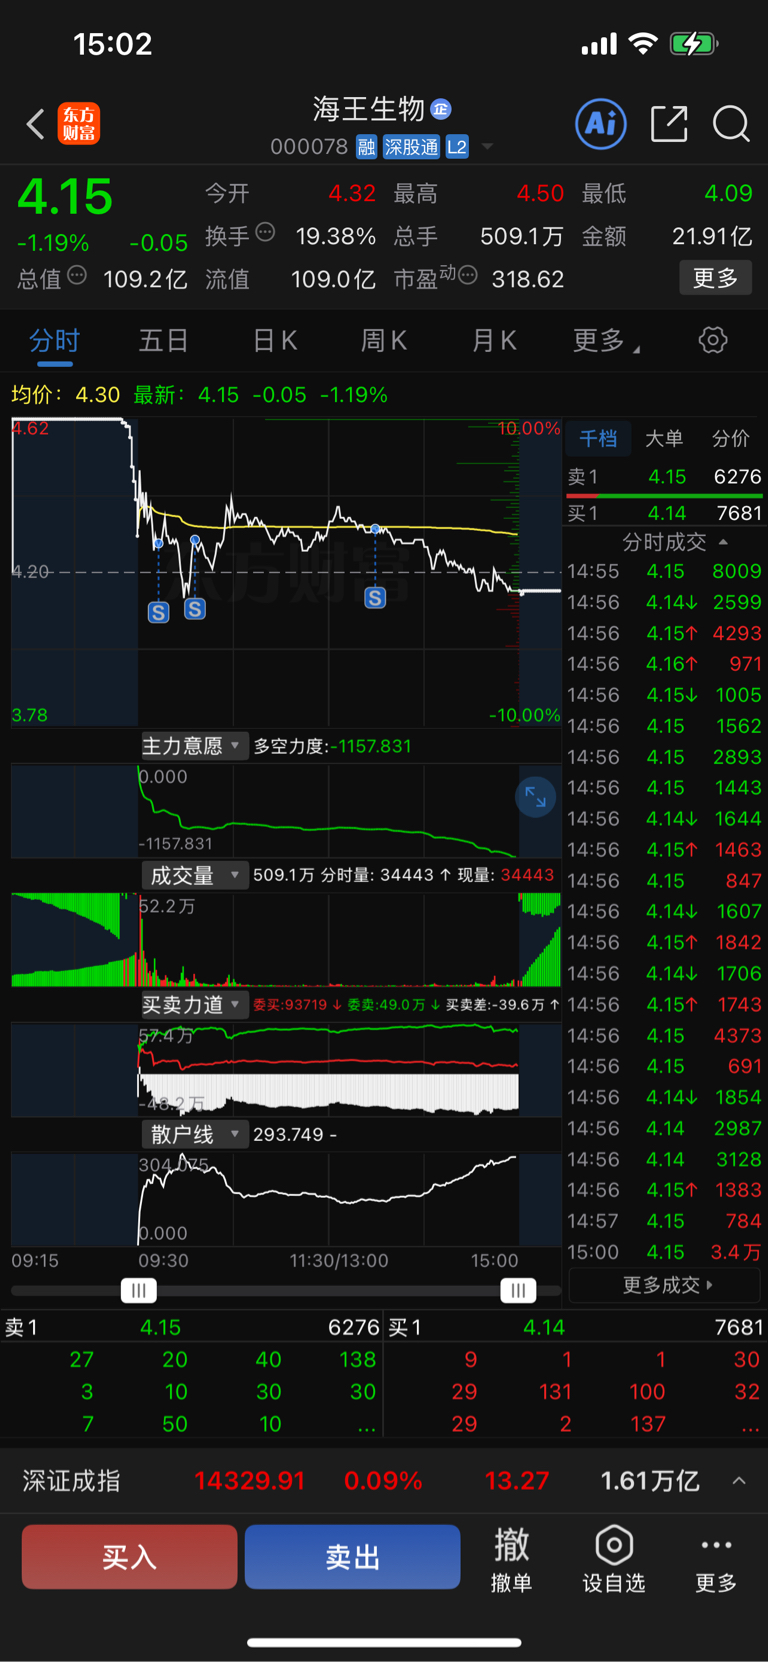Tap the L2 level badge
This screenshot has width=768, height=1662.
[457, 147]
